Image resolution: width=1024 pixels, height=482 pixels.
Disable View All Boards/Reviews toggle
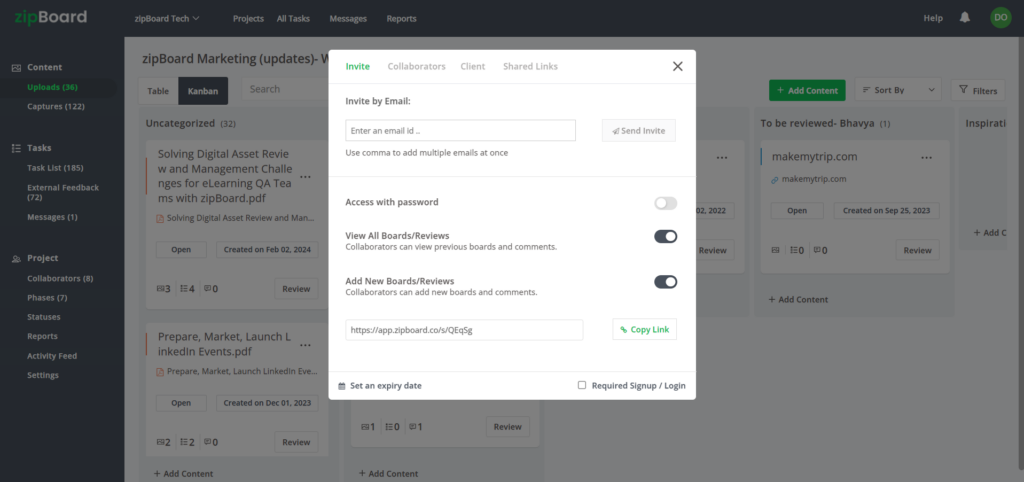pyautogui.click(x=665, y=236)
